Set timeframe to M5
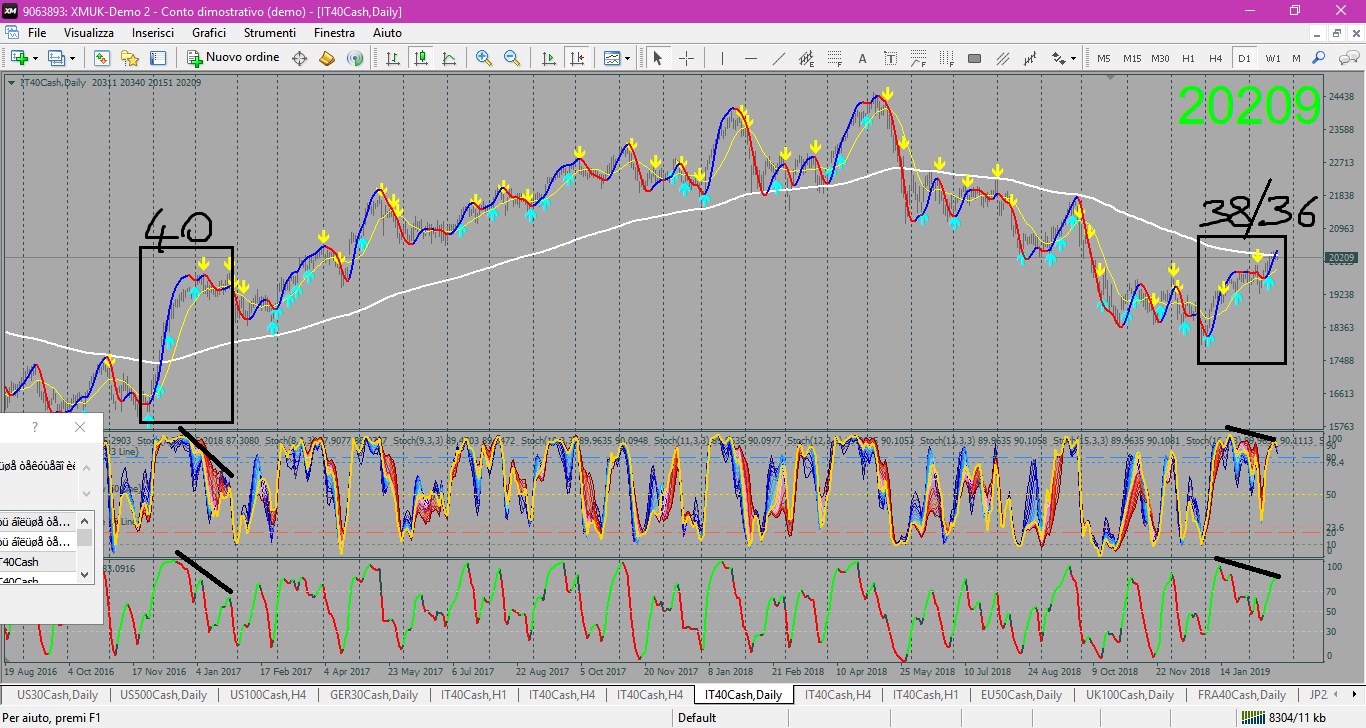Image resolution: width=1366 pixels, height=728 pixels. coord(1104,58)
